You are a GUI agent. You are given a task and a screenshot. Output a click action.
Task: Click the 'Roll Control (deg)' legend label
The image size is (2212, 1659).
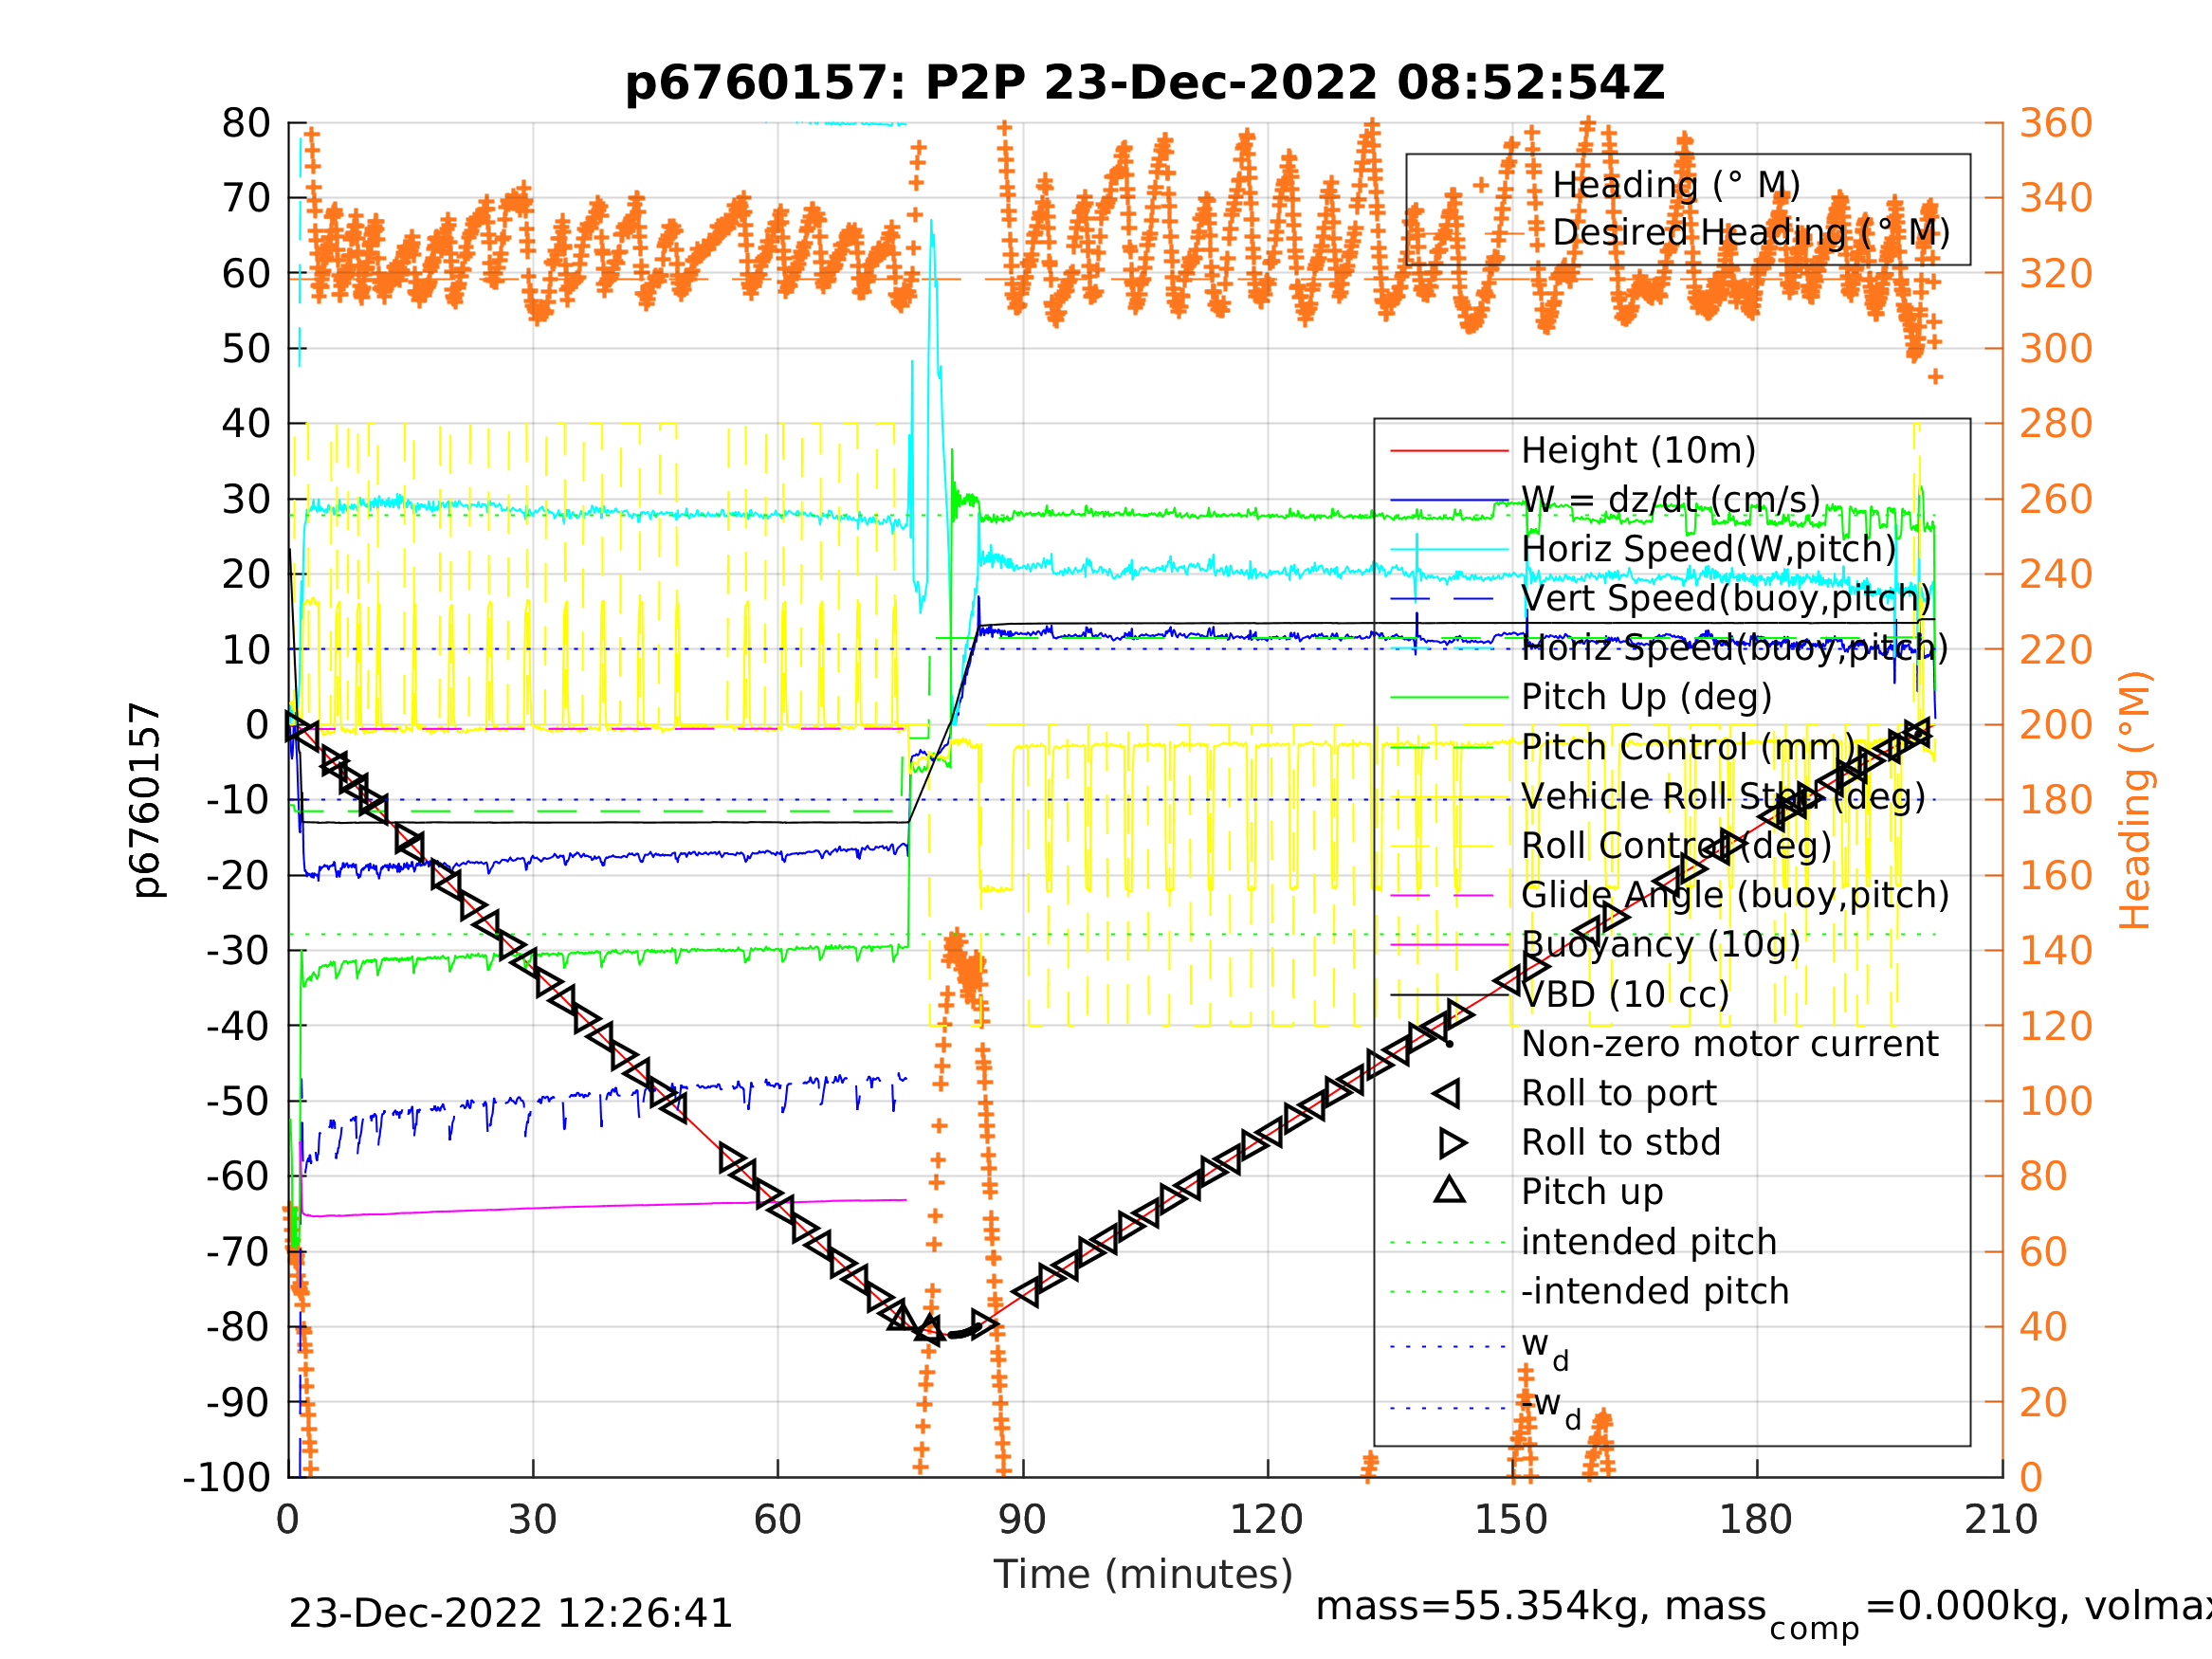click(1677, 846)
